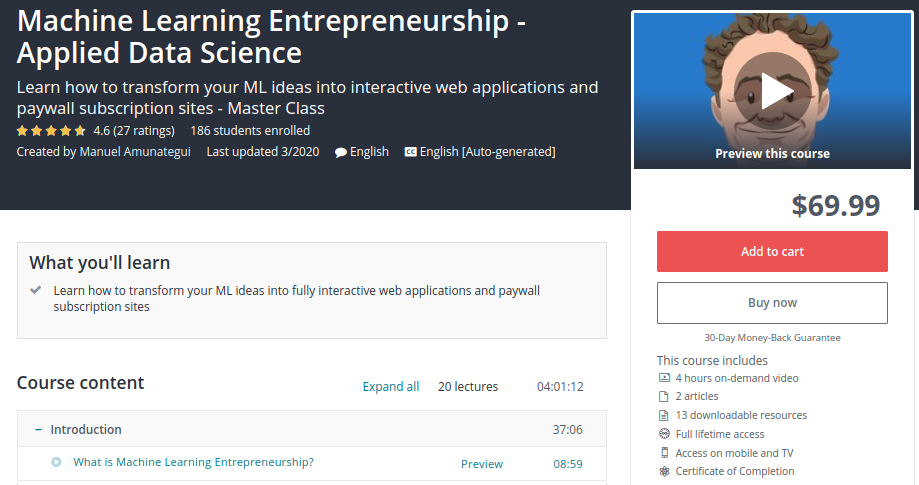Click the downloadable resources file icon
Image resolution: width=919 pixels, height=485 pixels.
coord(664,415)
